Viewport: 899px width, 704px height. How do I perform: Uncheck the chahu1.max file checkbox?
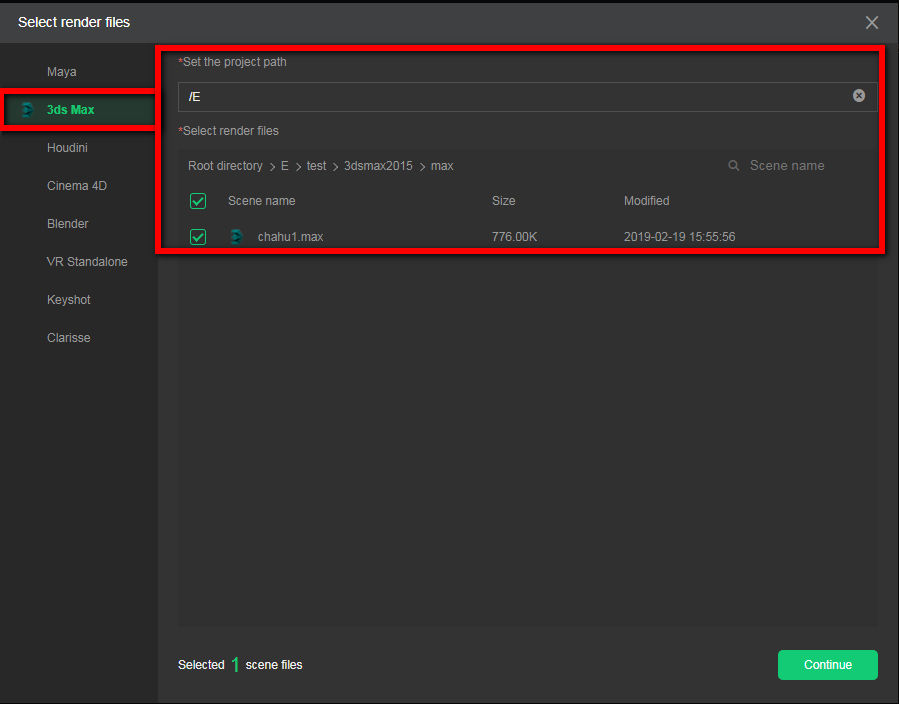click(x=198, y=237)
